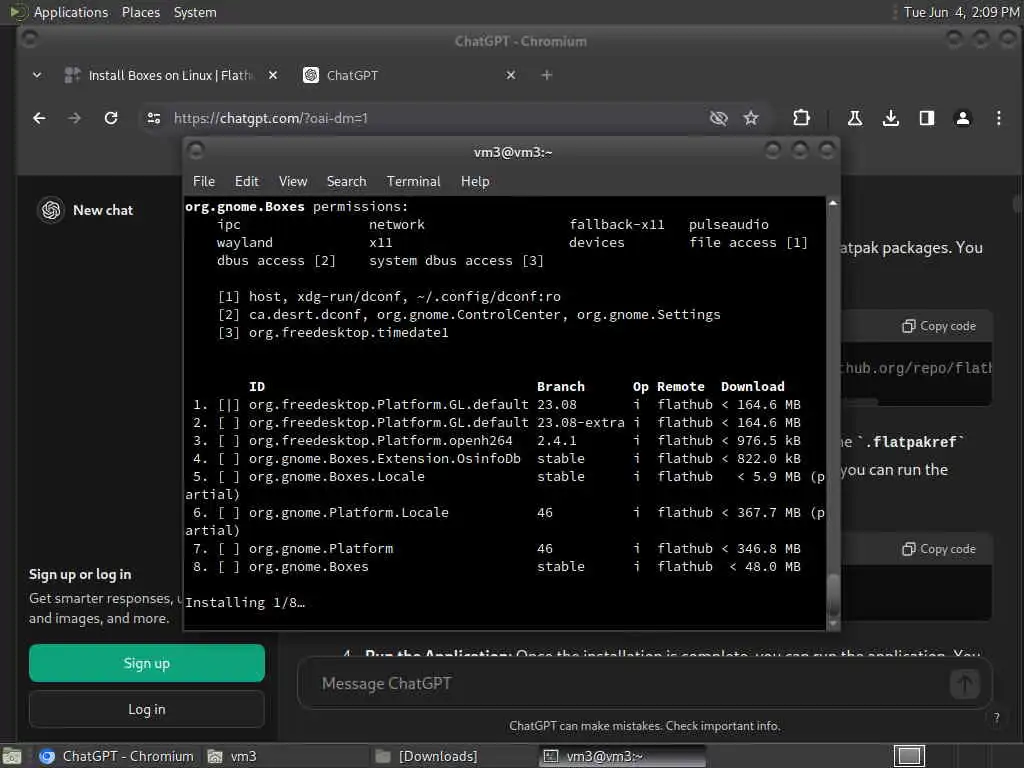Toggle the Chromium side panel
This screenshot has height=768, width=1024.
[927, 118]
